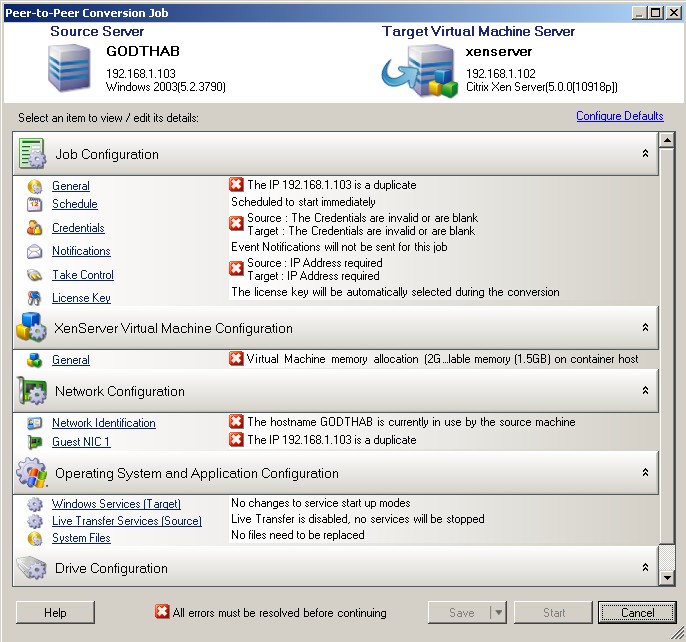Screen dimensions: 686x642
Task: Open the Configure Defaults link
Action: pos(619,116)
